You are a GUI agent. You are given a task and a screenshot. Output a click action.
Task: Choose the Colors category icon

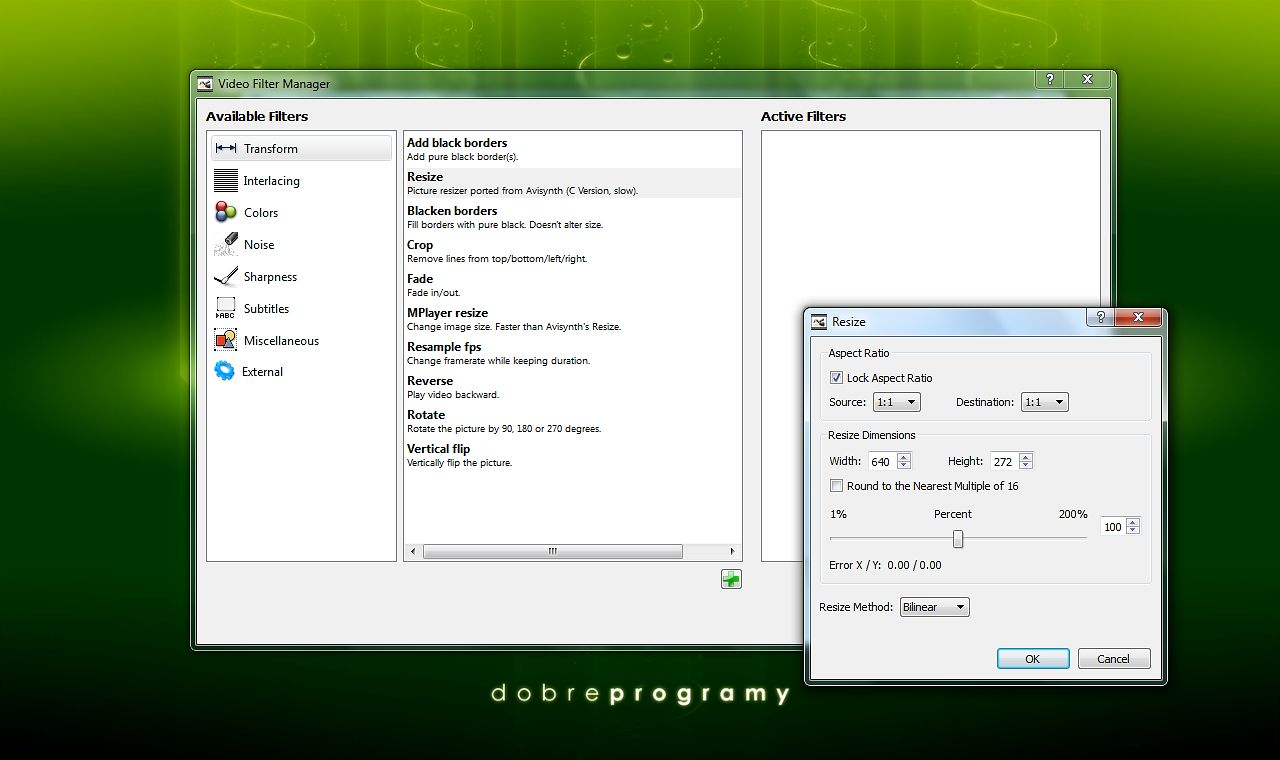click(x=226, y=212)
